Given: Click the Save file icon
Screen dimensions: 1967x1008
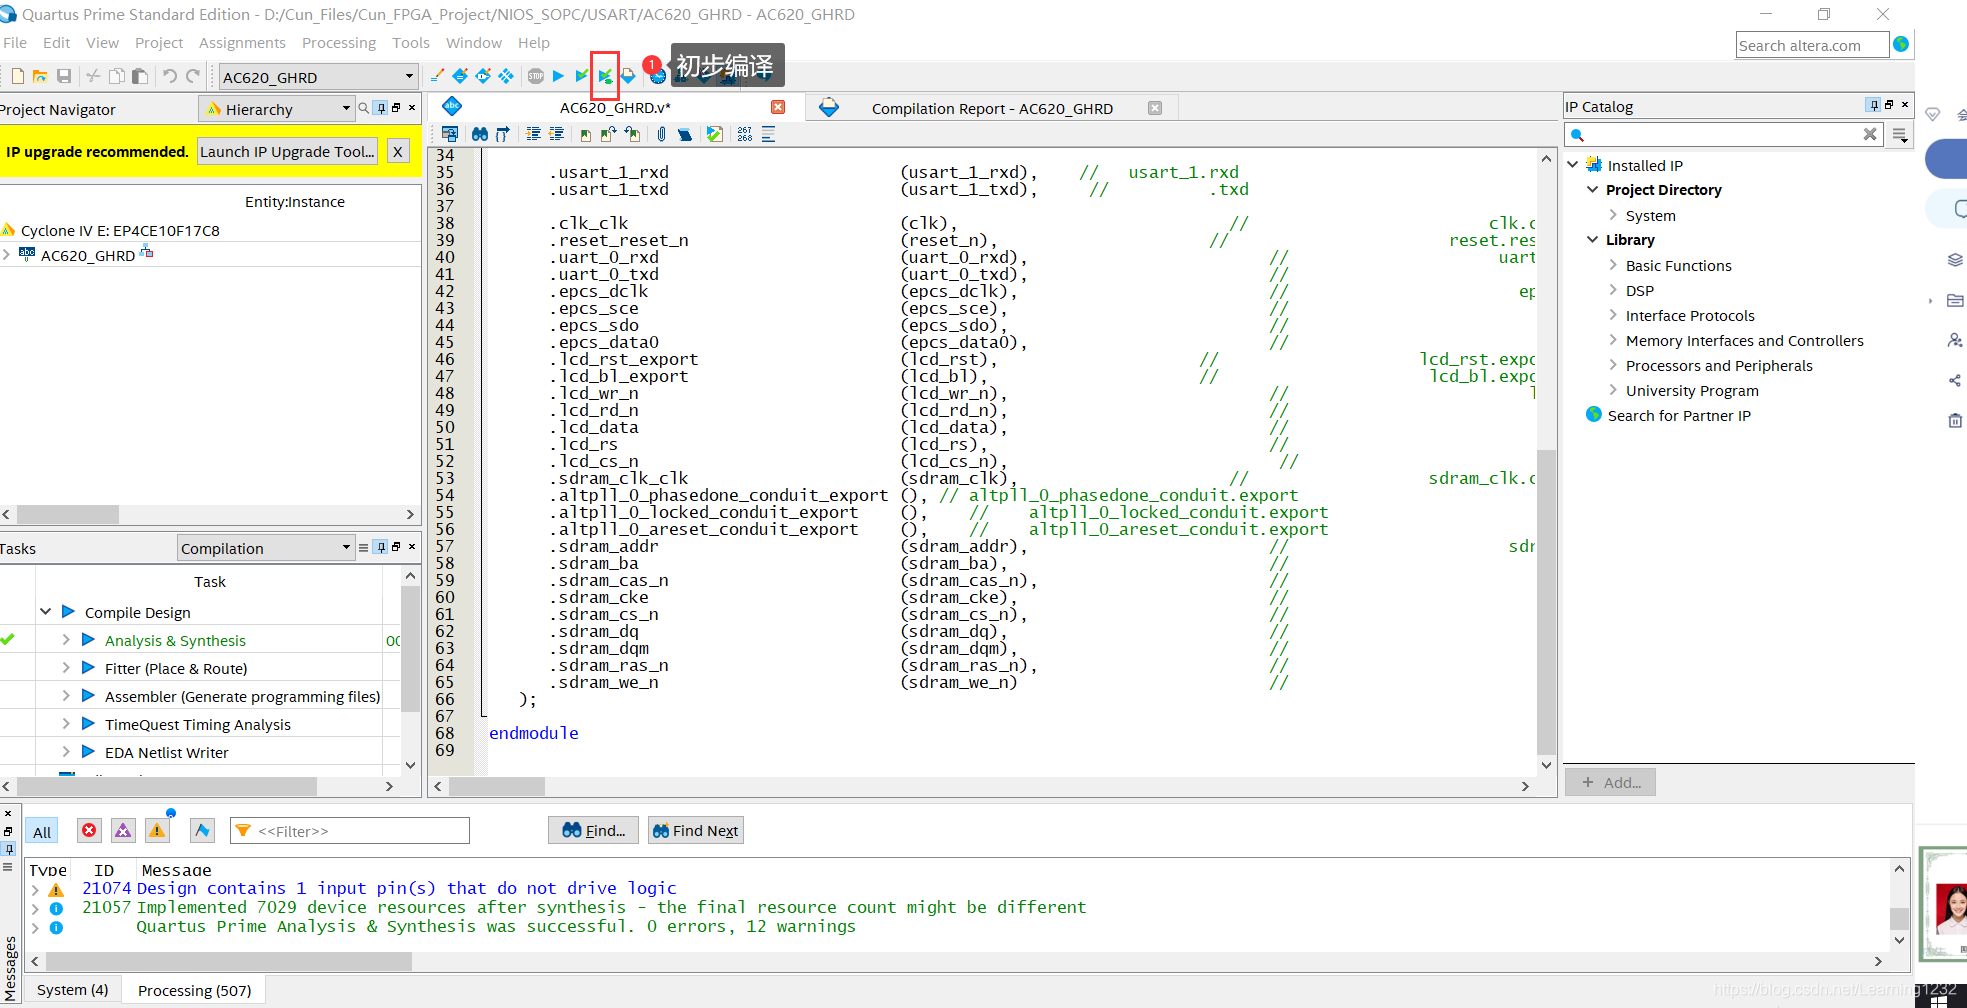Looking at the screenshot, I should click(x=64, y=76).
